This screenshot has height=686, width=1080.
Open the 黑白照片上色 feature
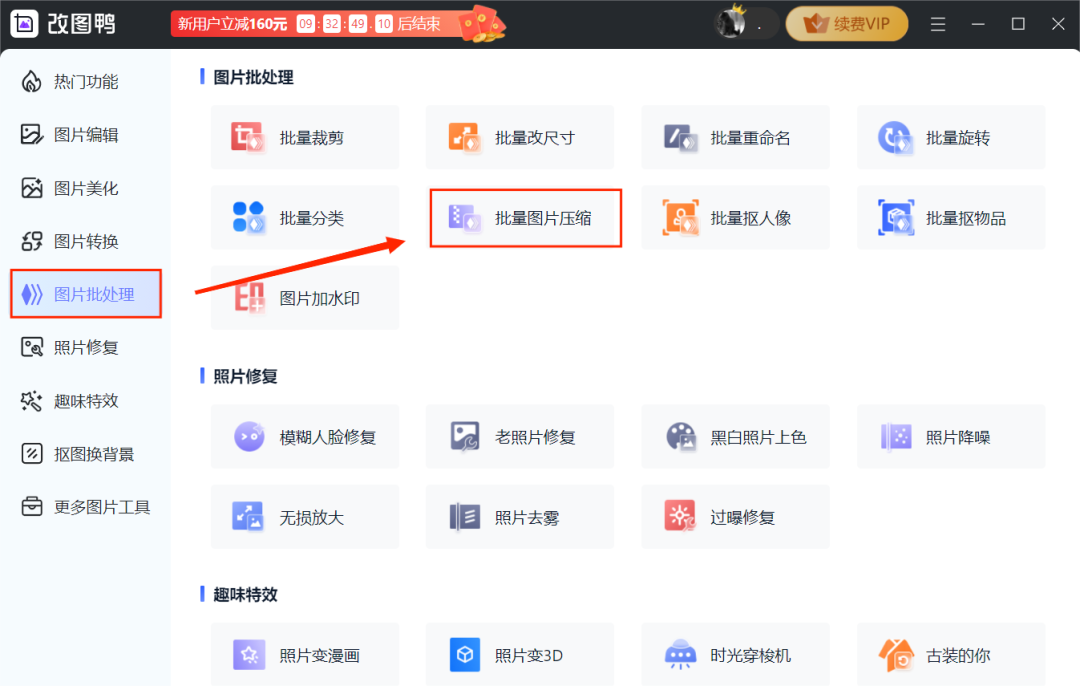[x=735, y=436]
